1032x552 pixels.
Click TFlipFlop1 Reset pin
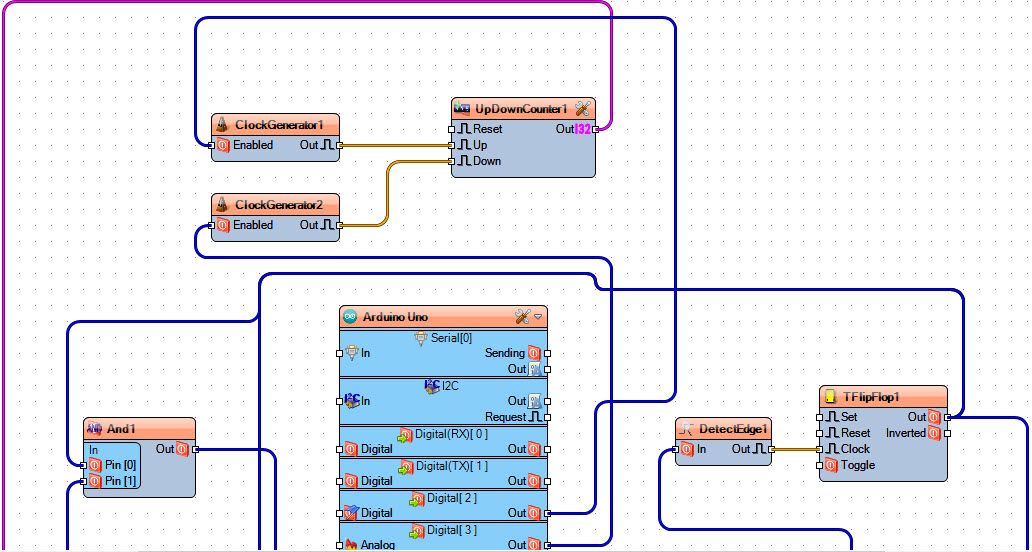(x=819, y=433)
